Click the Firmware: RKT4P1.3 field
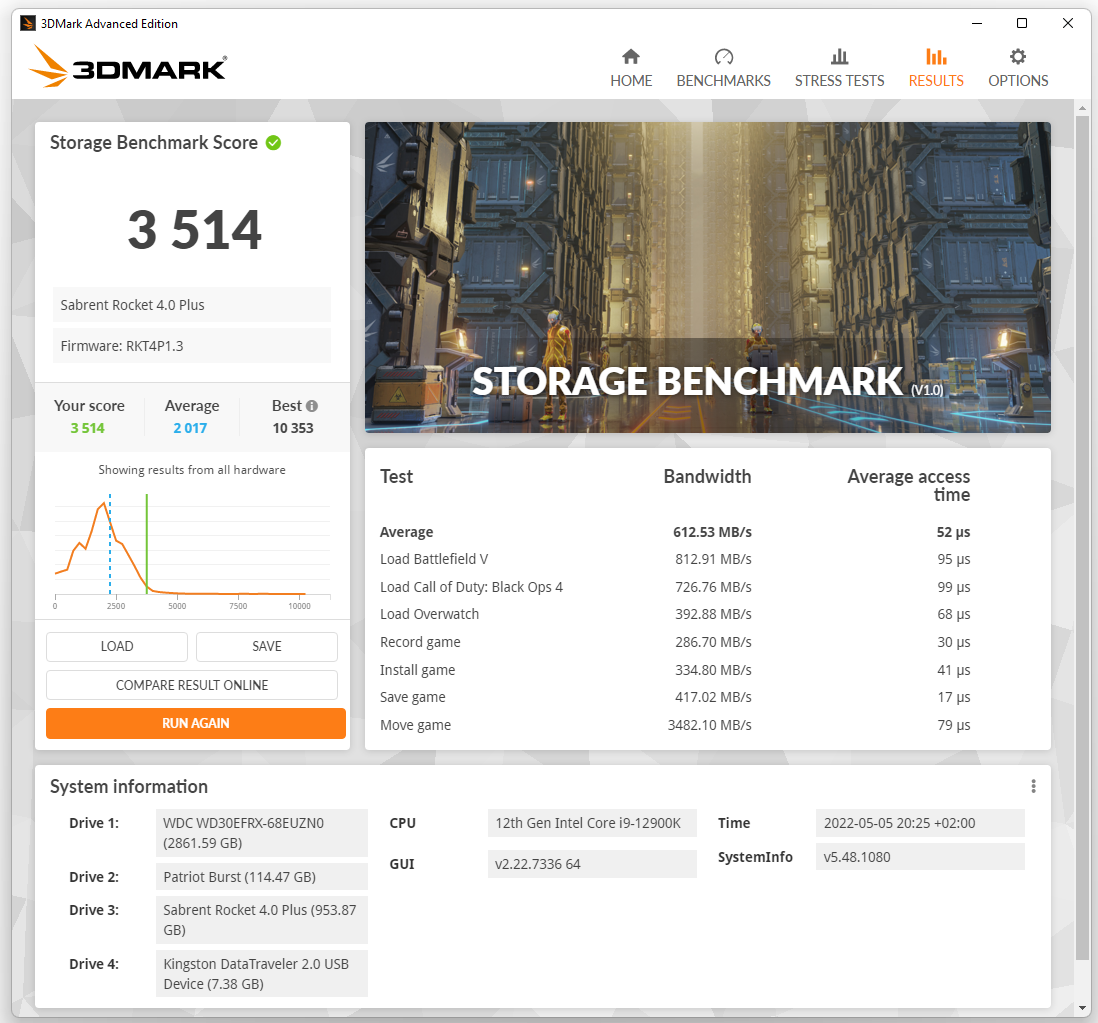Image resolution: width=1098 pixels, height=1023 pixels. 192,346
